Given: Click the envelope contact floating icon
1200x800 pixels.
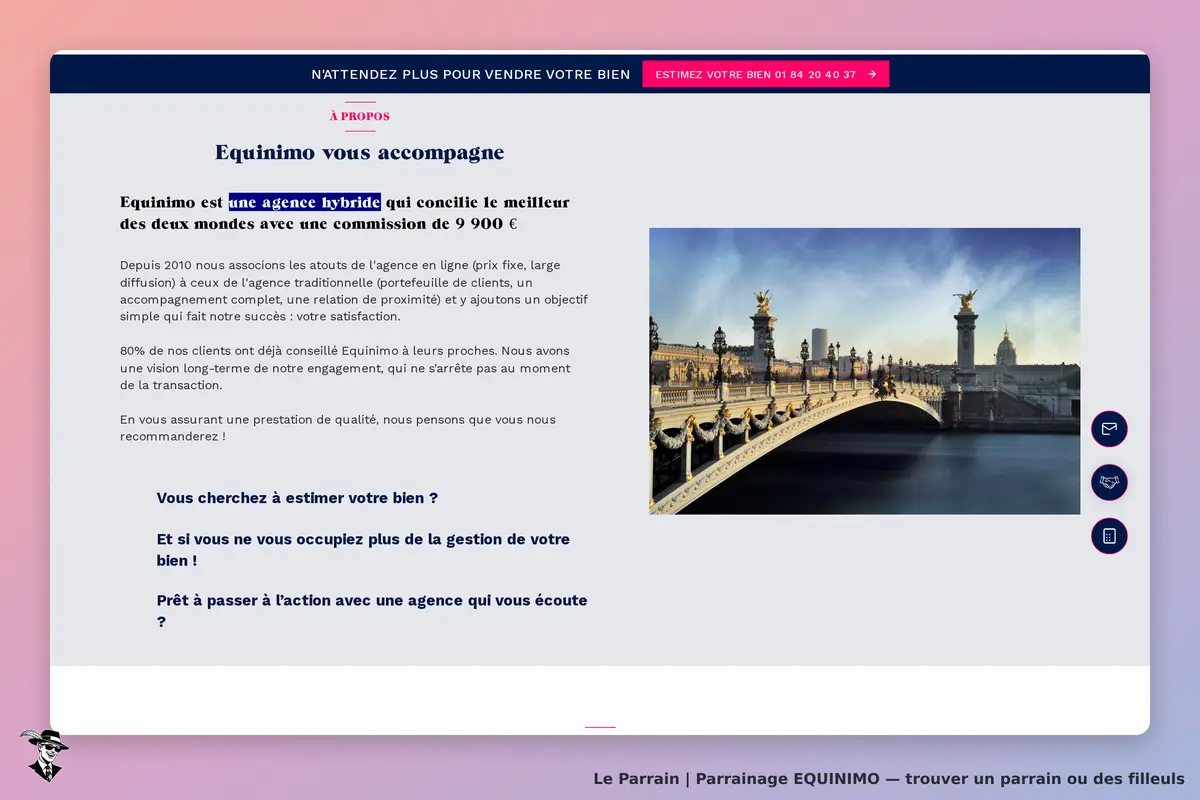Looking at the screenshot, I should 1109,429.
